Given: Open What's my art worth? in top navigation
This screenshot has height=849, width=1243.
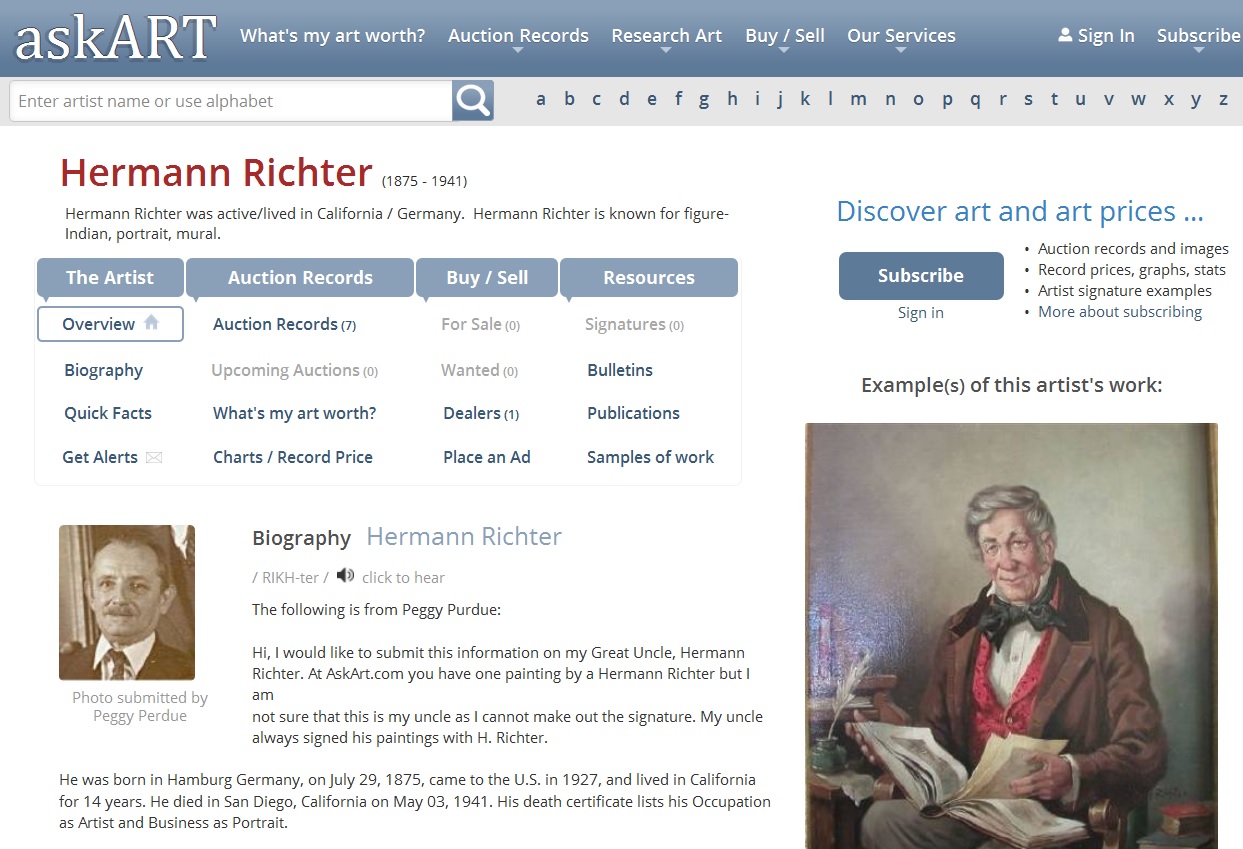Looking at the screenshot, I should pyautogui.click(x=332, y=35).
